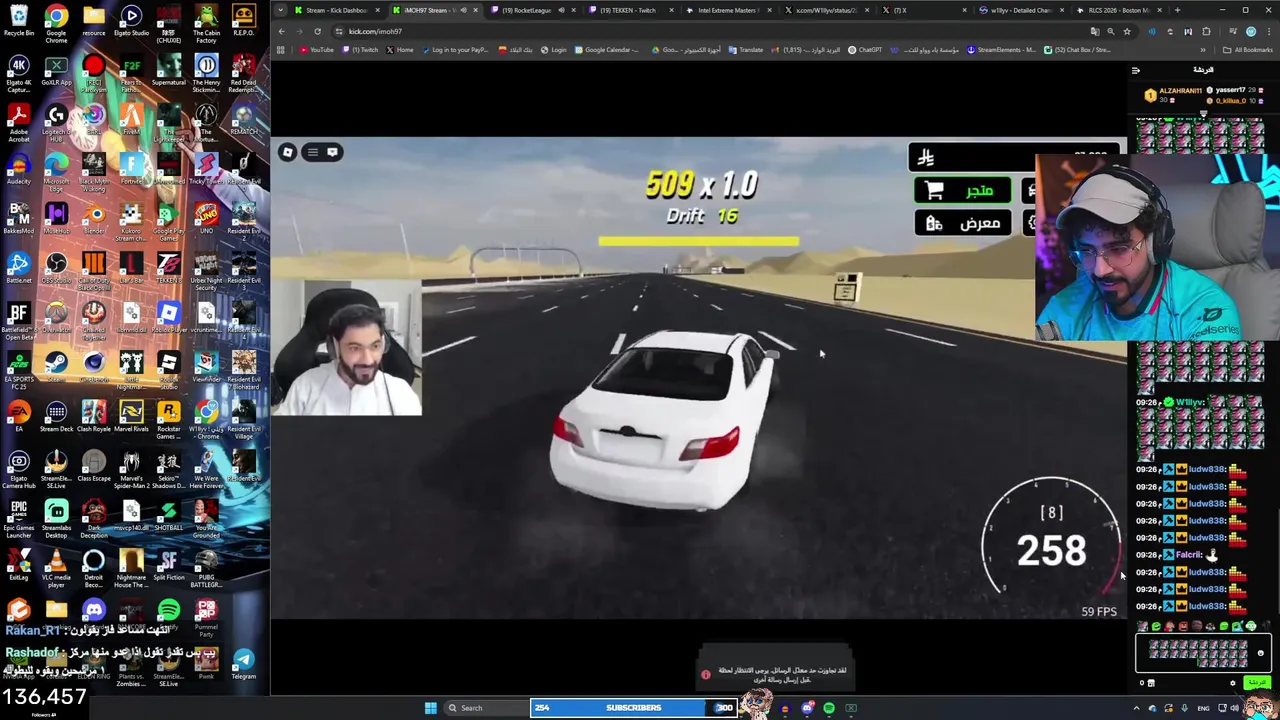
Task: Send chat message with green button
Action: (x=1256, y=683)
